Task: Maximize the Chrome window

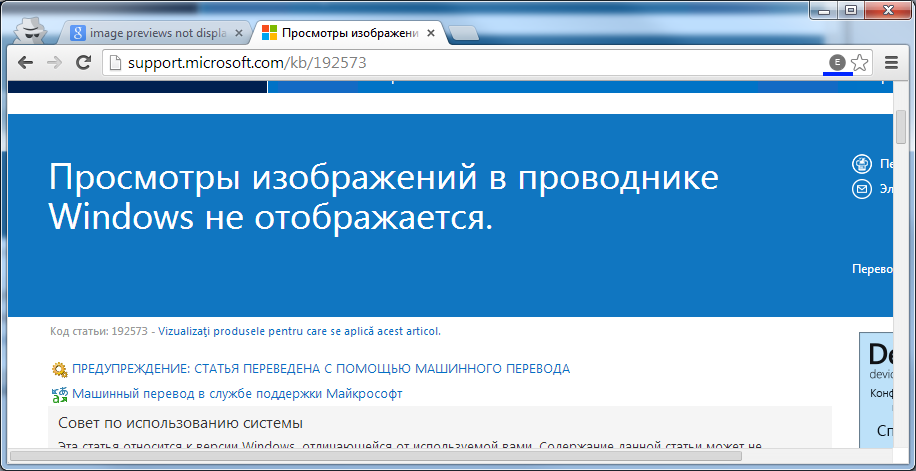Action: point(851,10)
